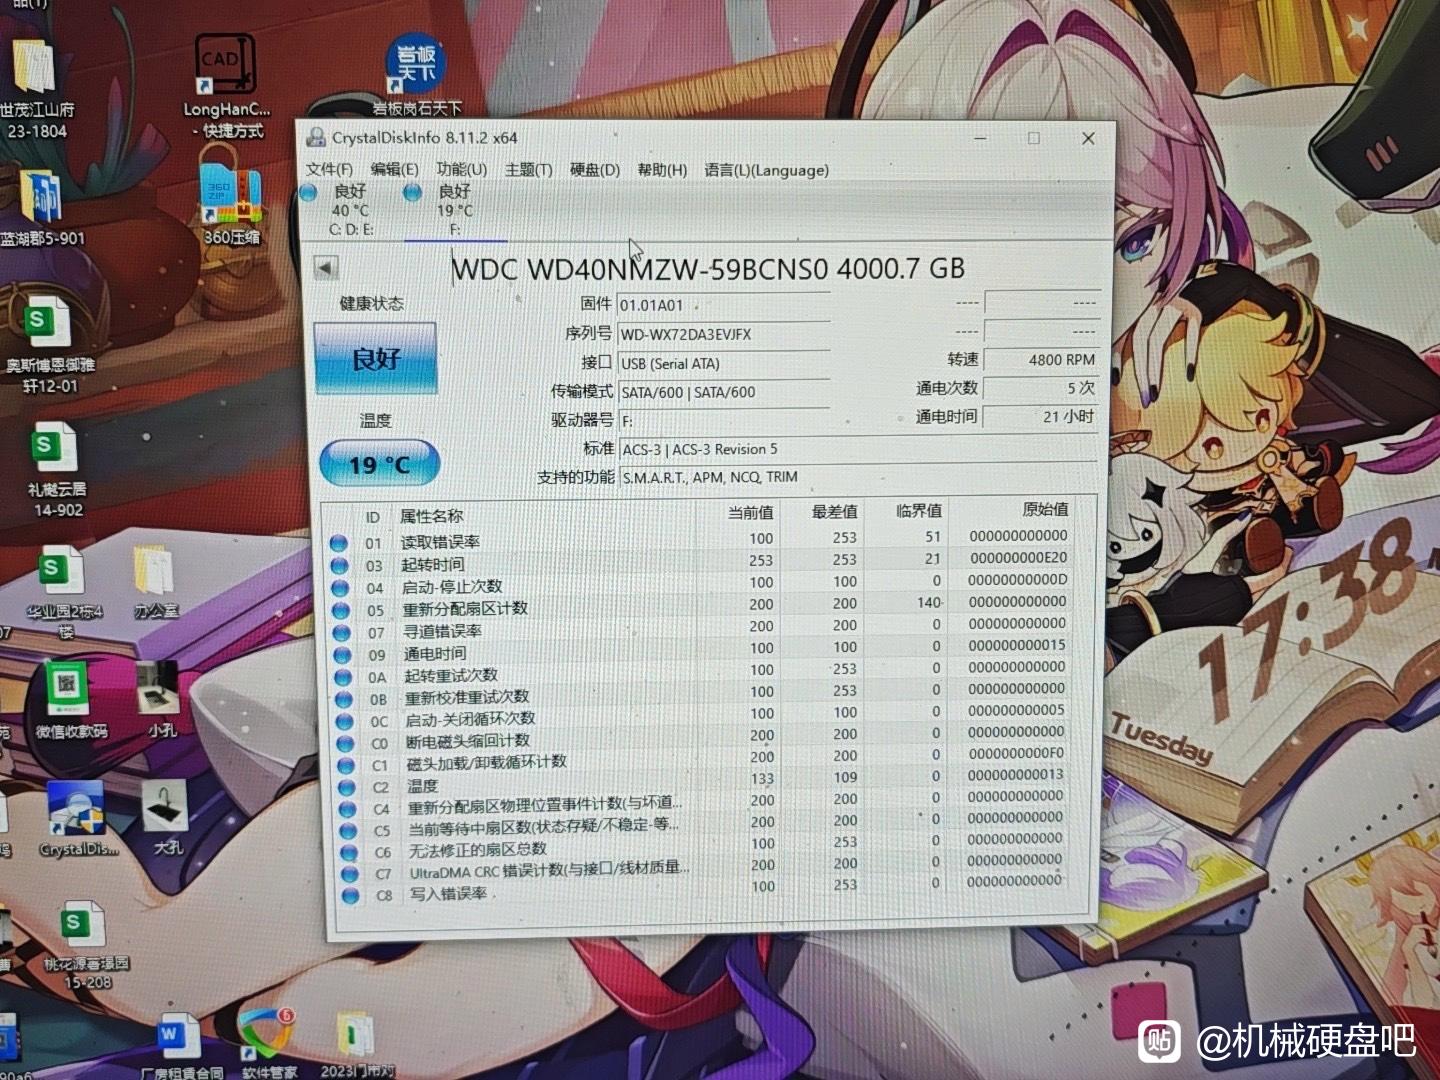Image resolution: width=1440 pixels, height=1080 pixels.
Task: Select attribute row 03 起转时间
Action: click(x=700, y=562)
